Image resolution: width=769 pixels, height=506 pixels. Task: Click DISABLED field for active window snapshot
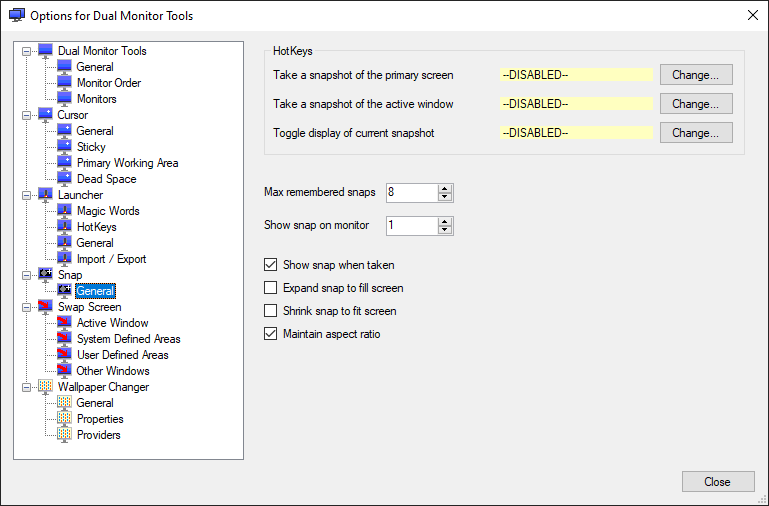(x=576, y=104)
